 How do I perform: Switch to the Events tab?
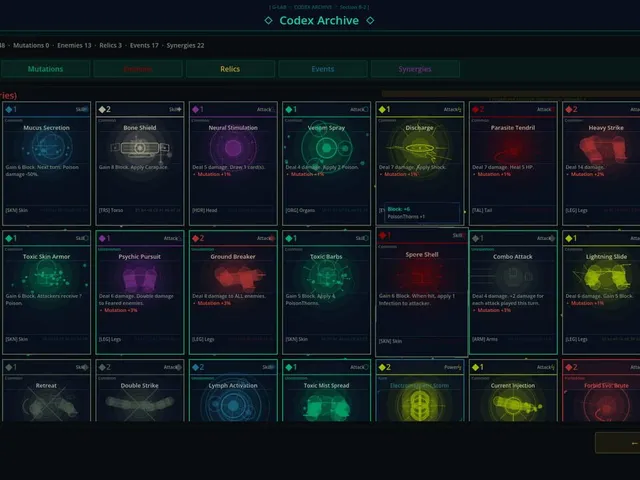(323, 69)
